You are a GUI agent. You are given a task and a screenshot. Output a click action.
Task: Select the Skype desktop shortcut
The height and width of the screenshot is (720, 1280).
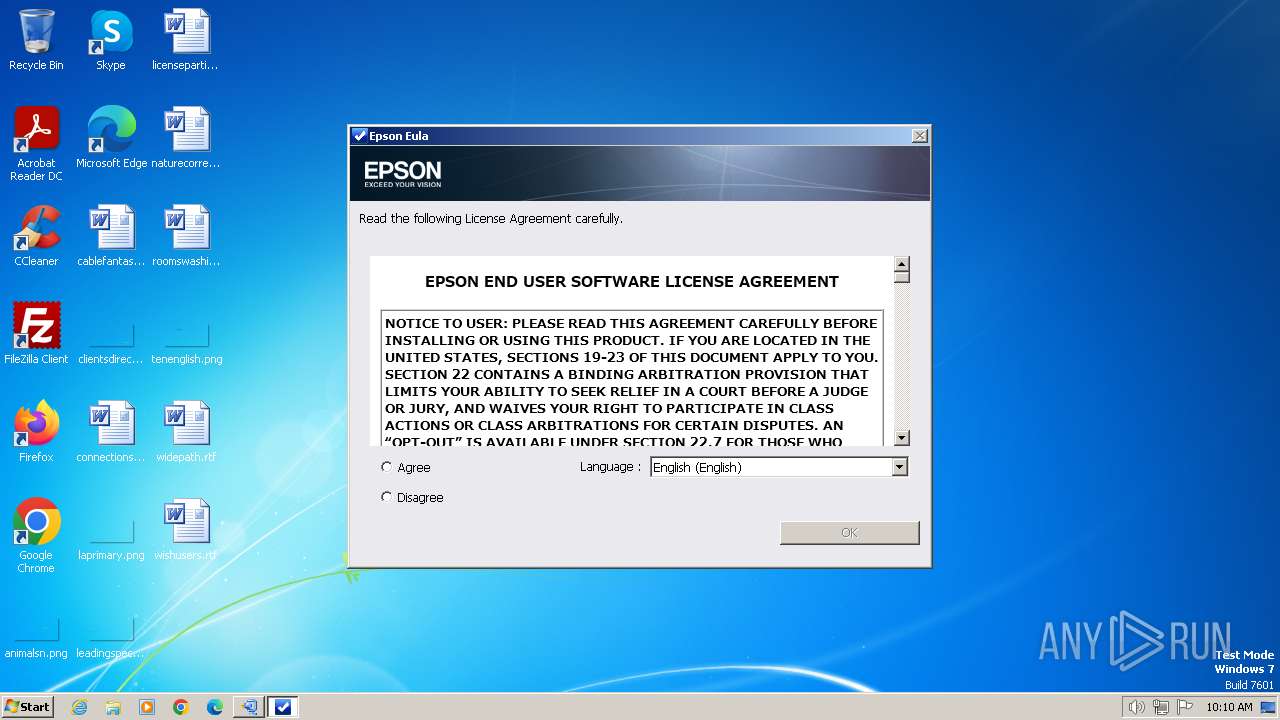(x=111, y=40)
